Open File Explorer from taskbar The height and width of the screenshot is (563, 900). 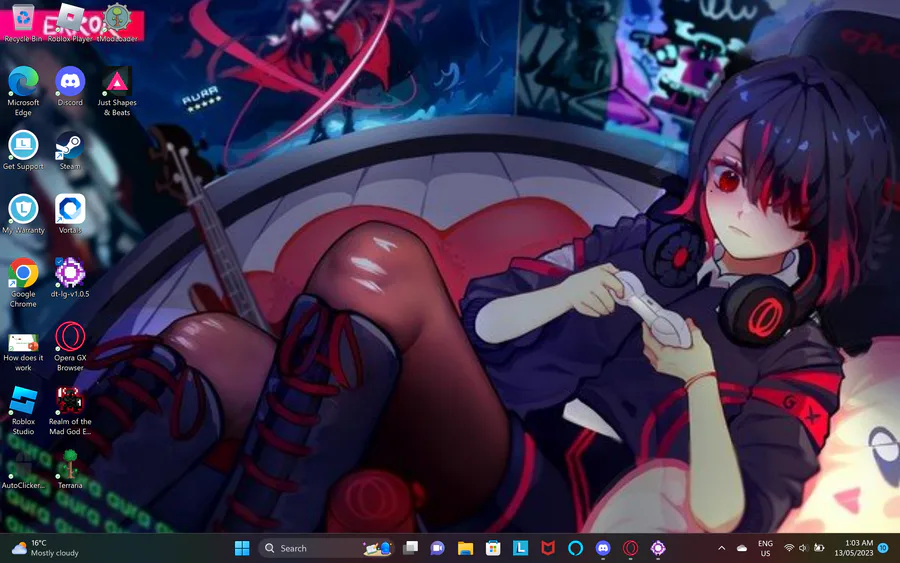tap(465, 549)
